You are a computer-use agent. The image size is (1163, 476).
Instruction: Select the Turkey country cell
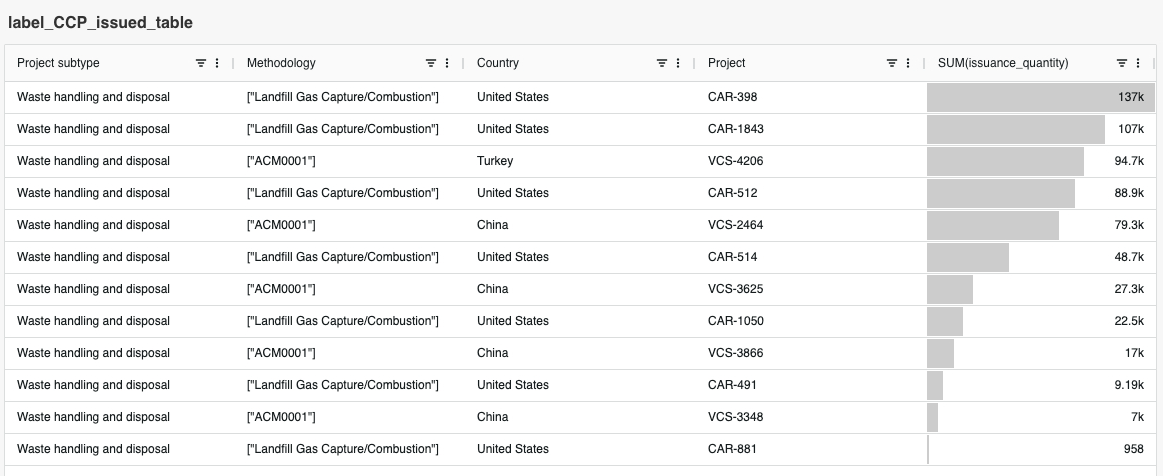click(x=495, y=161)
